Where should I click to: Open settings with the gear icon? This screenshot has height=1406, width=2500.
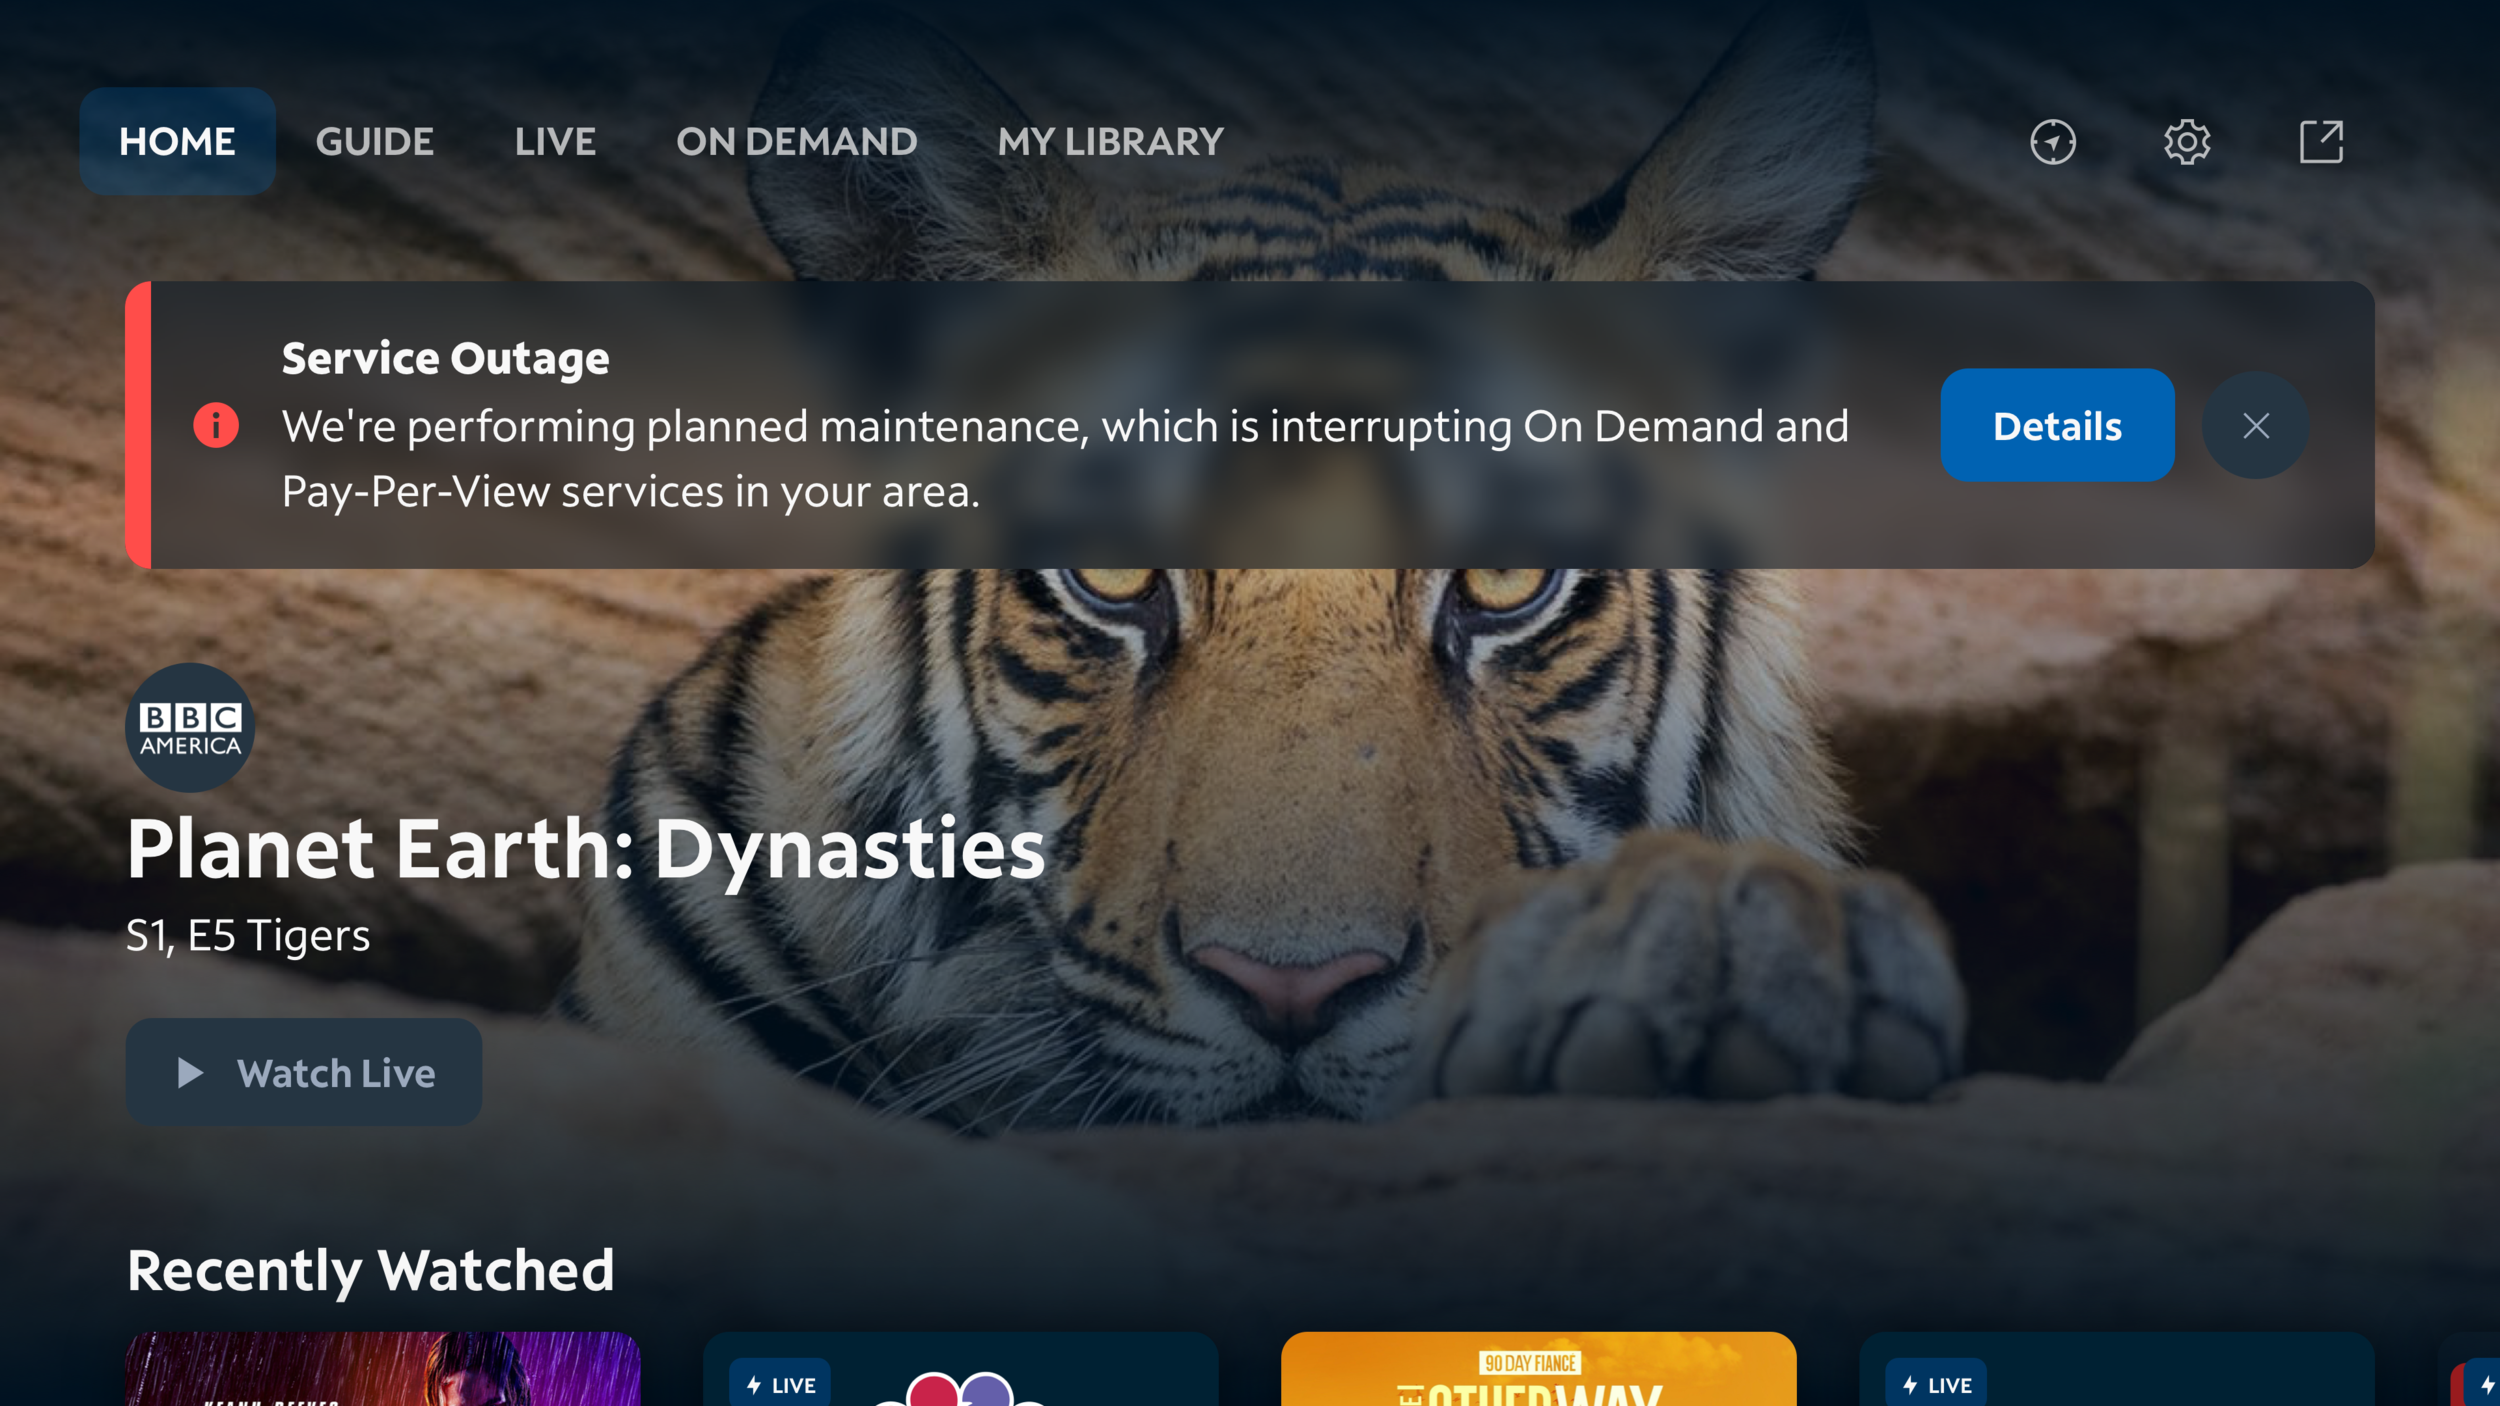pyautogui.click(x=2186, y=142)
